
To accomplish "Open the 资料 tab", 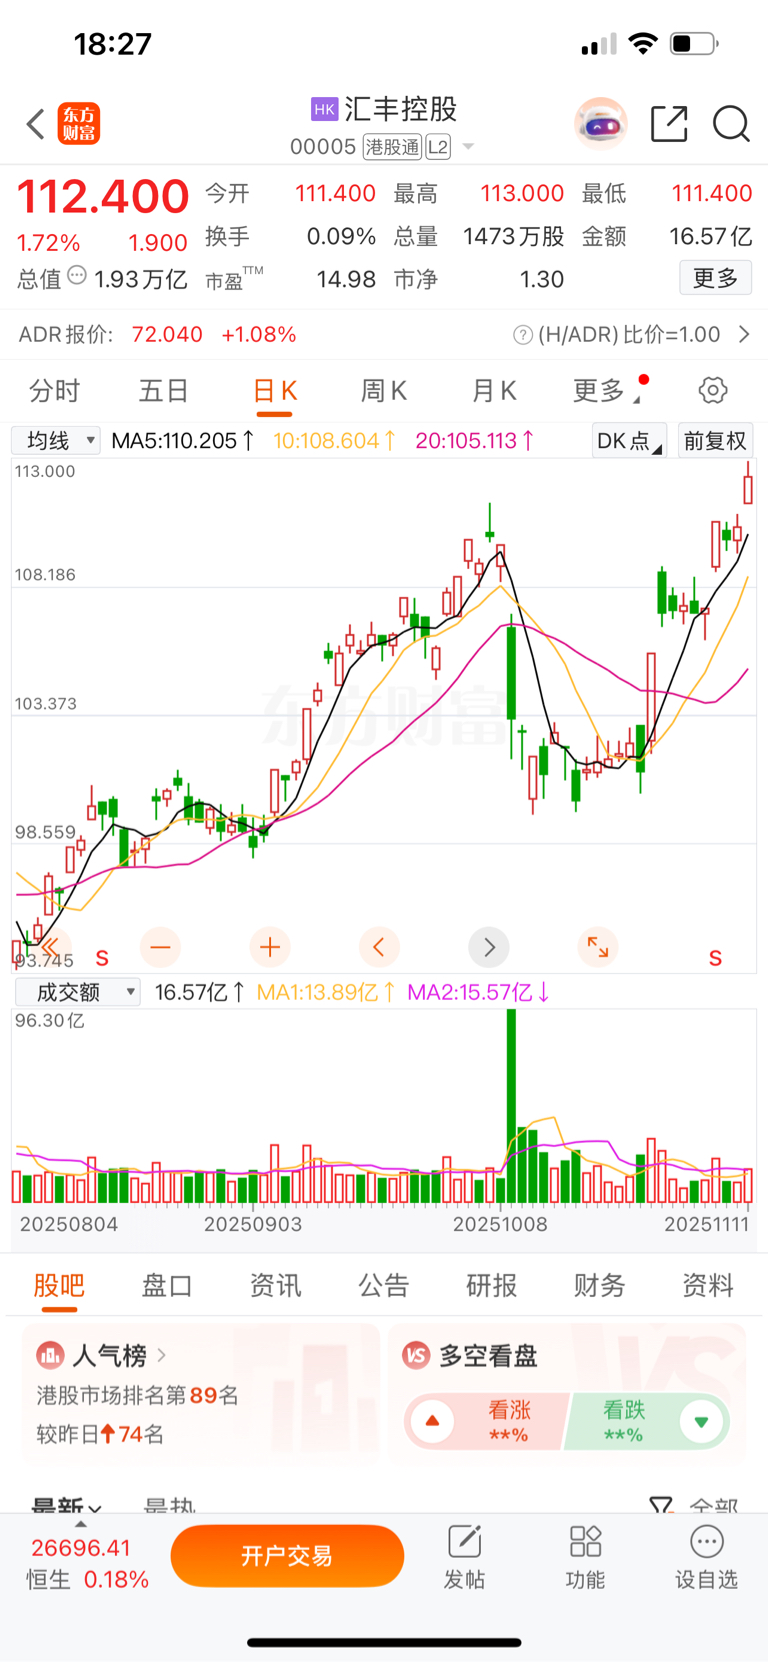I will (x=708, y=1285).
